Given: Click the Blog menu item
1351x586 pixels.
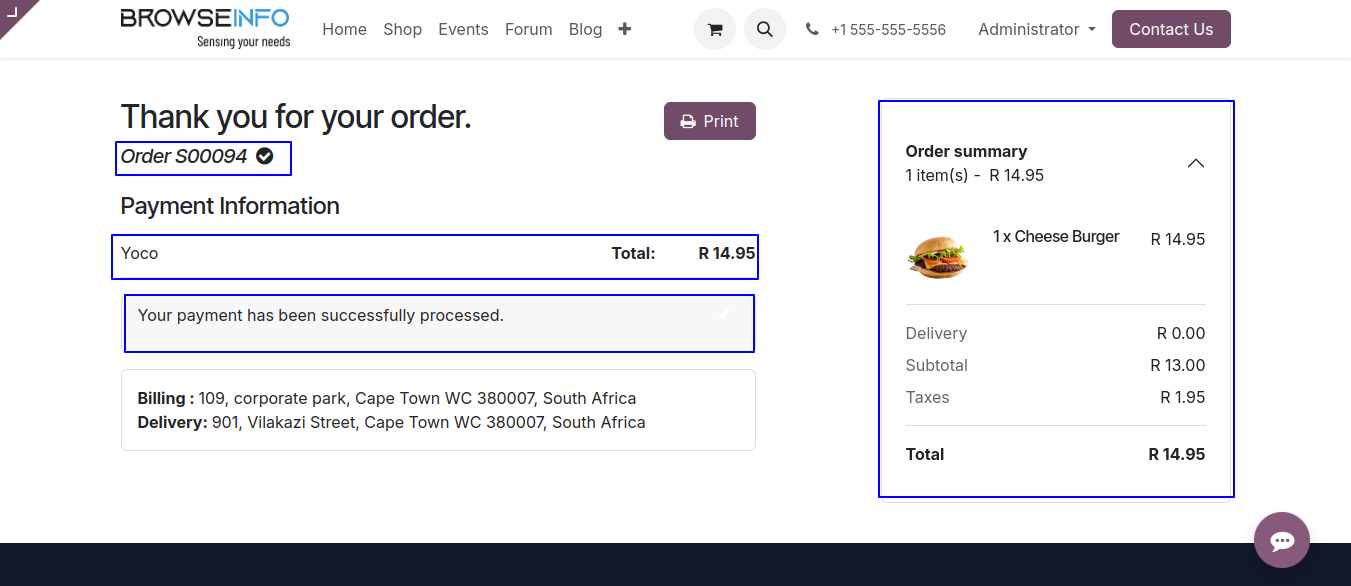Looking at the screenshot, I should pyautogui.click(x=585, y=29).
